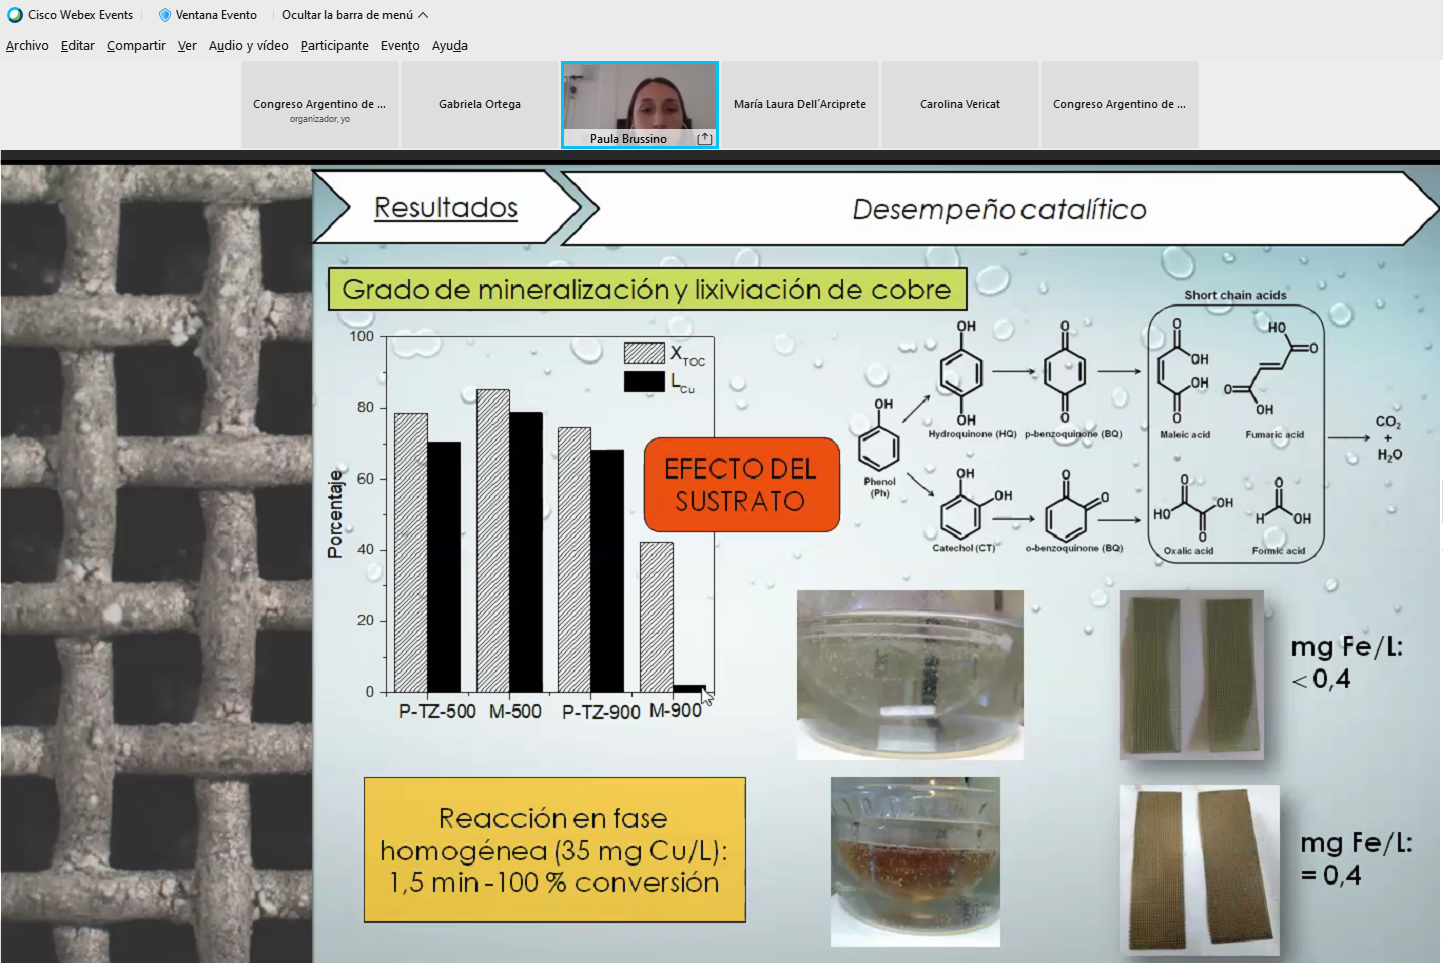
Task: Click the shield icon beside Ventana Evento
Action: tap(165, 15)
